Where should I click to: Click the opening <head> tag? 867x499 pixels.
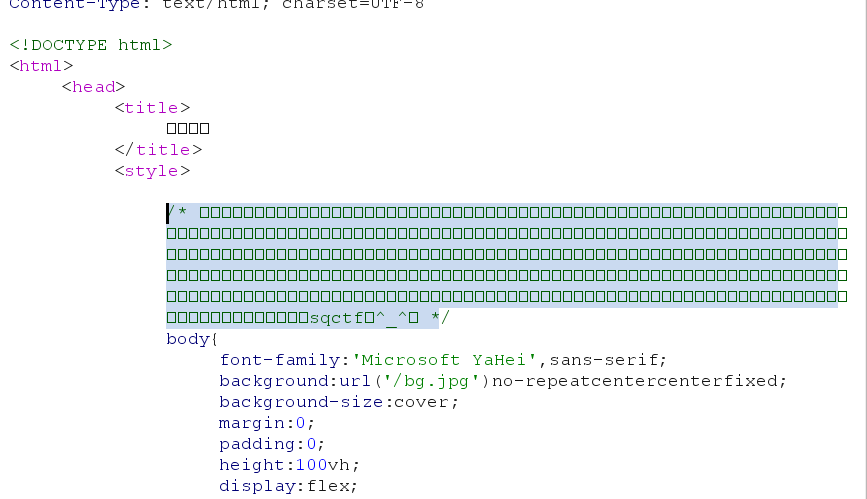tap(93, 87)
